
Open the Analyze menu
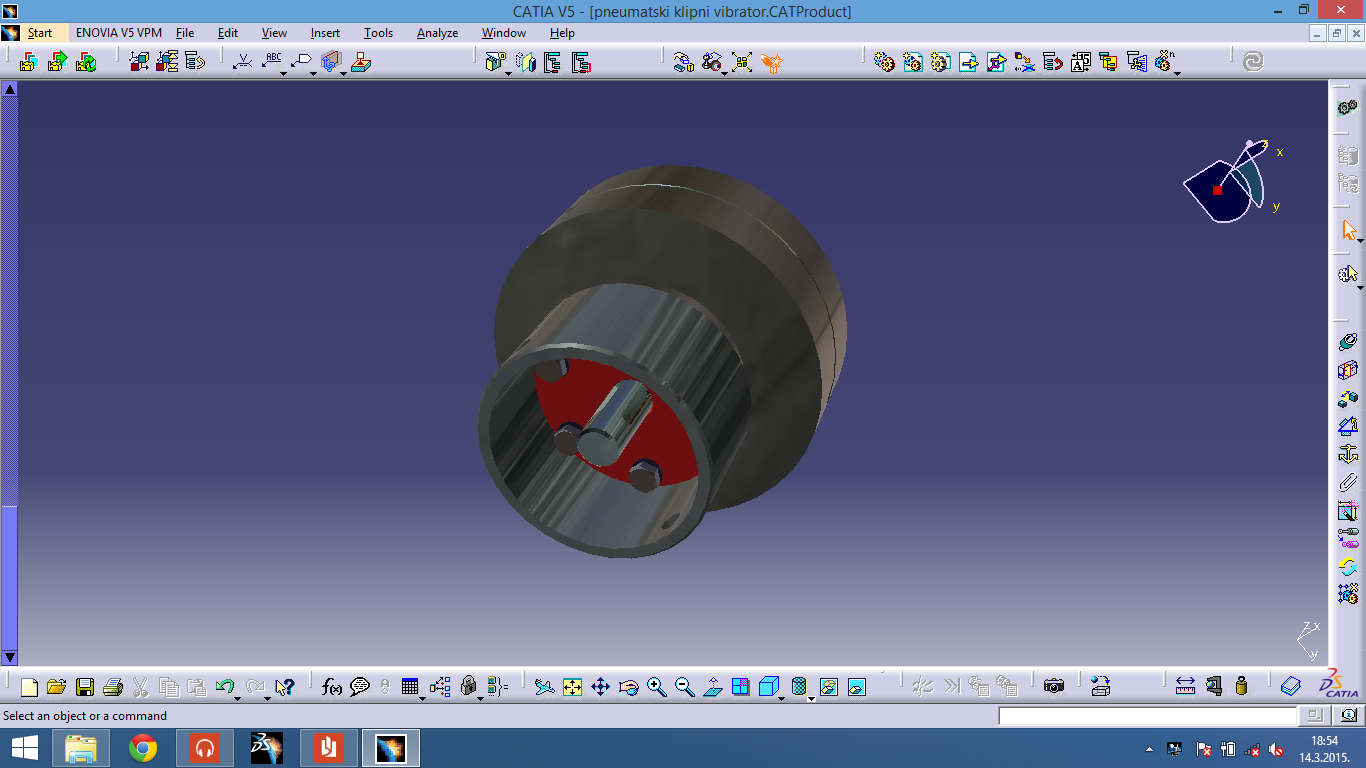tap(437, 33)
